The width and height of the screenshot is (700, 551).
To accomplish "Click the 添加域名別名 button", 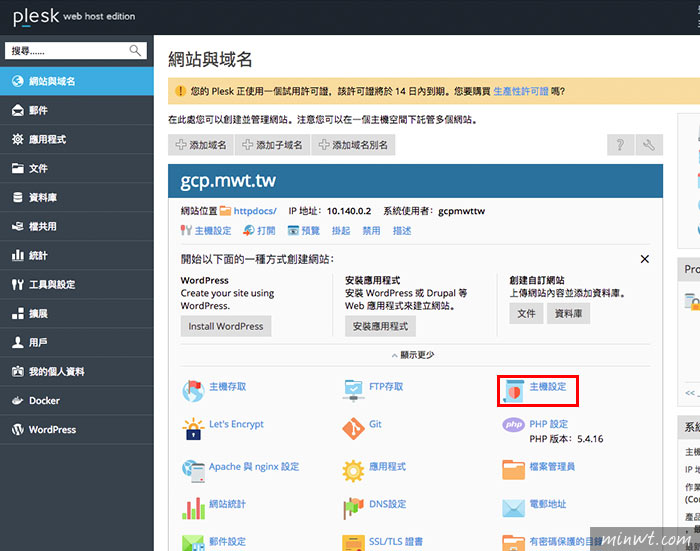I will click(x=353, y=145).
